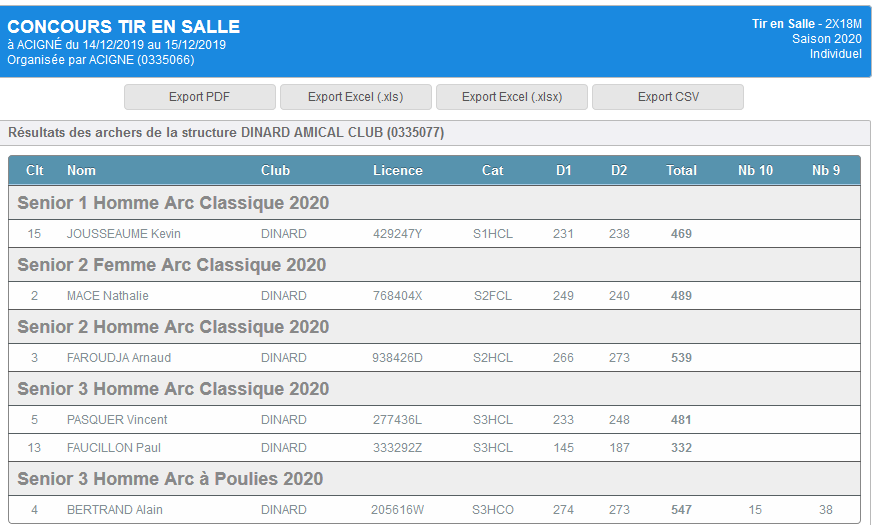The image size is (874, 525).
Task: Click the Licence column header
Action: pos(397,170)
